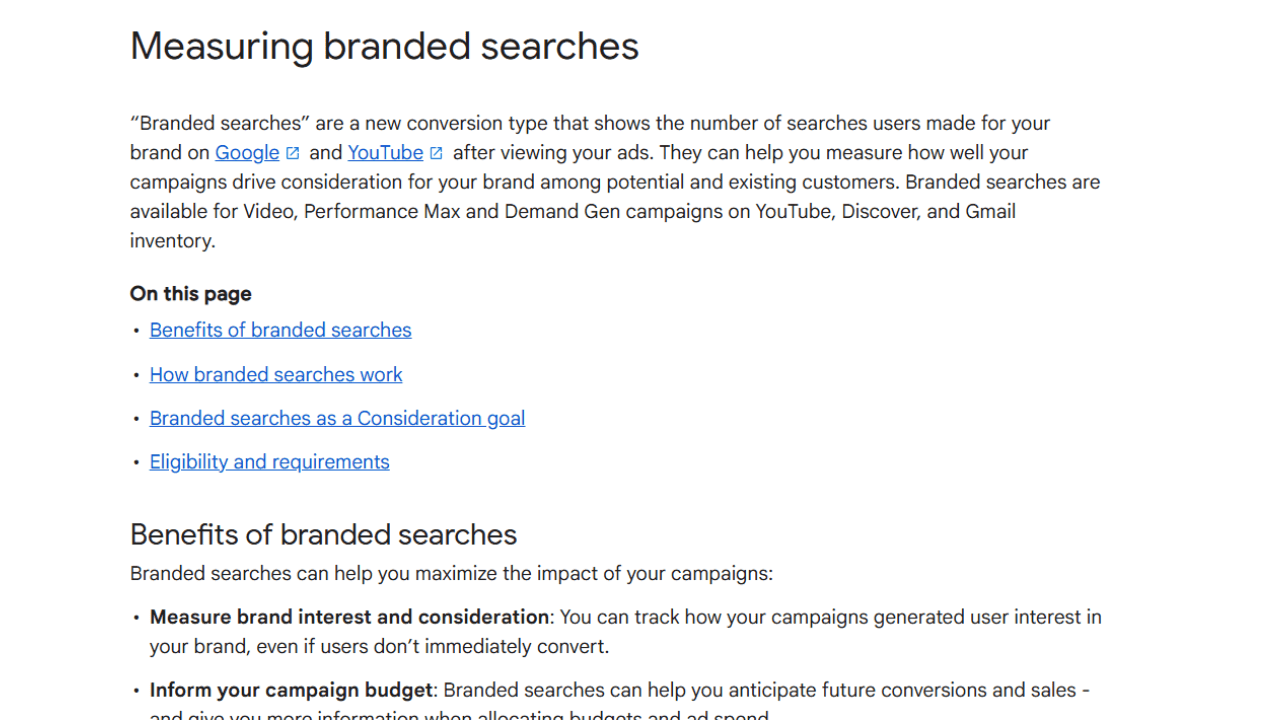Click the bullet before Measure brand interest
Image resolution: width=1280 pixels, height=720 pixels.
(137, 618)
